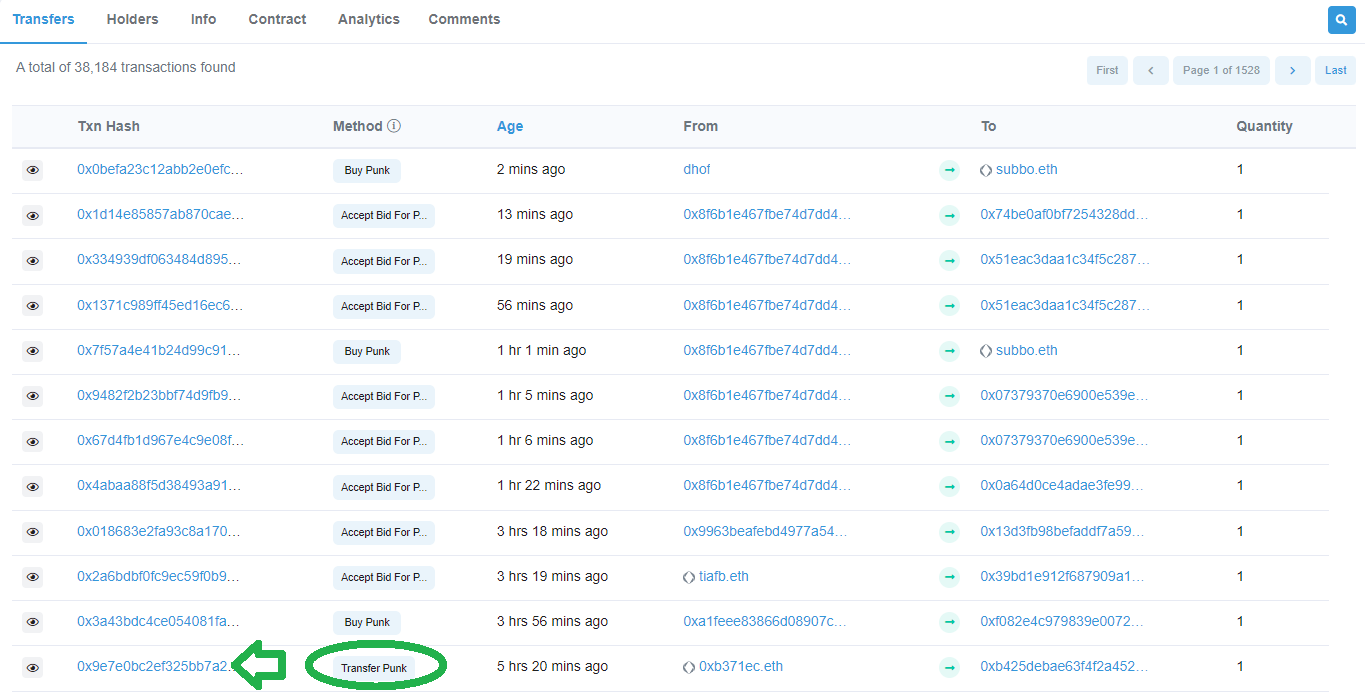Open the Analytics tab
Screen dimensions: 1365x692
pyautogui.click(x=369, y=20)
